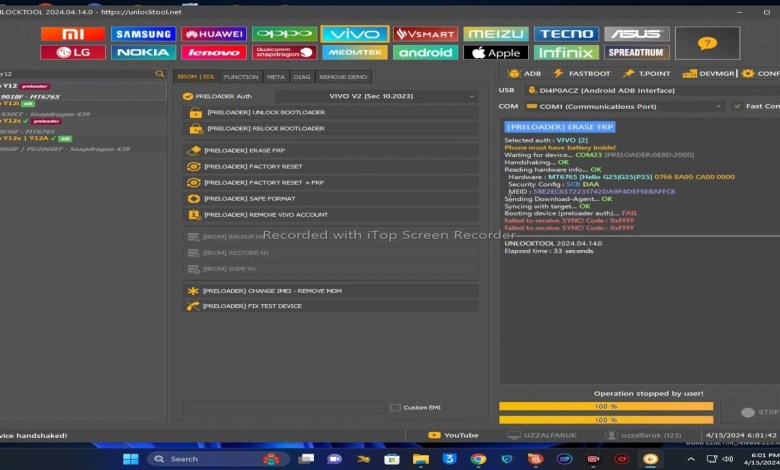Select the Apple brand logo
780x470 pixels.
[496, 52]
